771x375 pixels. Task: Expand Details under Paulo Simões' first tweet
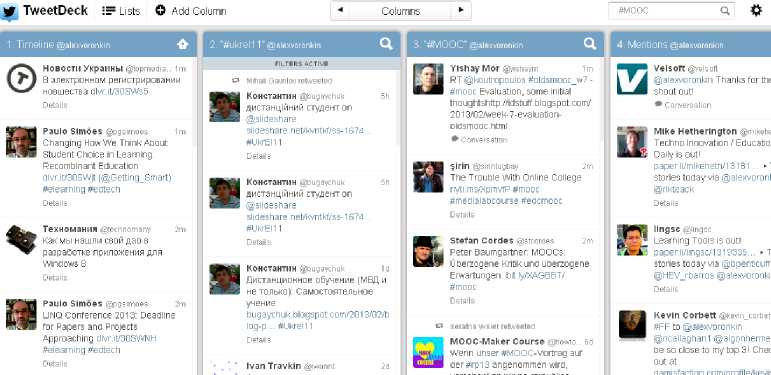coord(55,203)
